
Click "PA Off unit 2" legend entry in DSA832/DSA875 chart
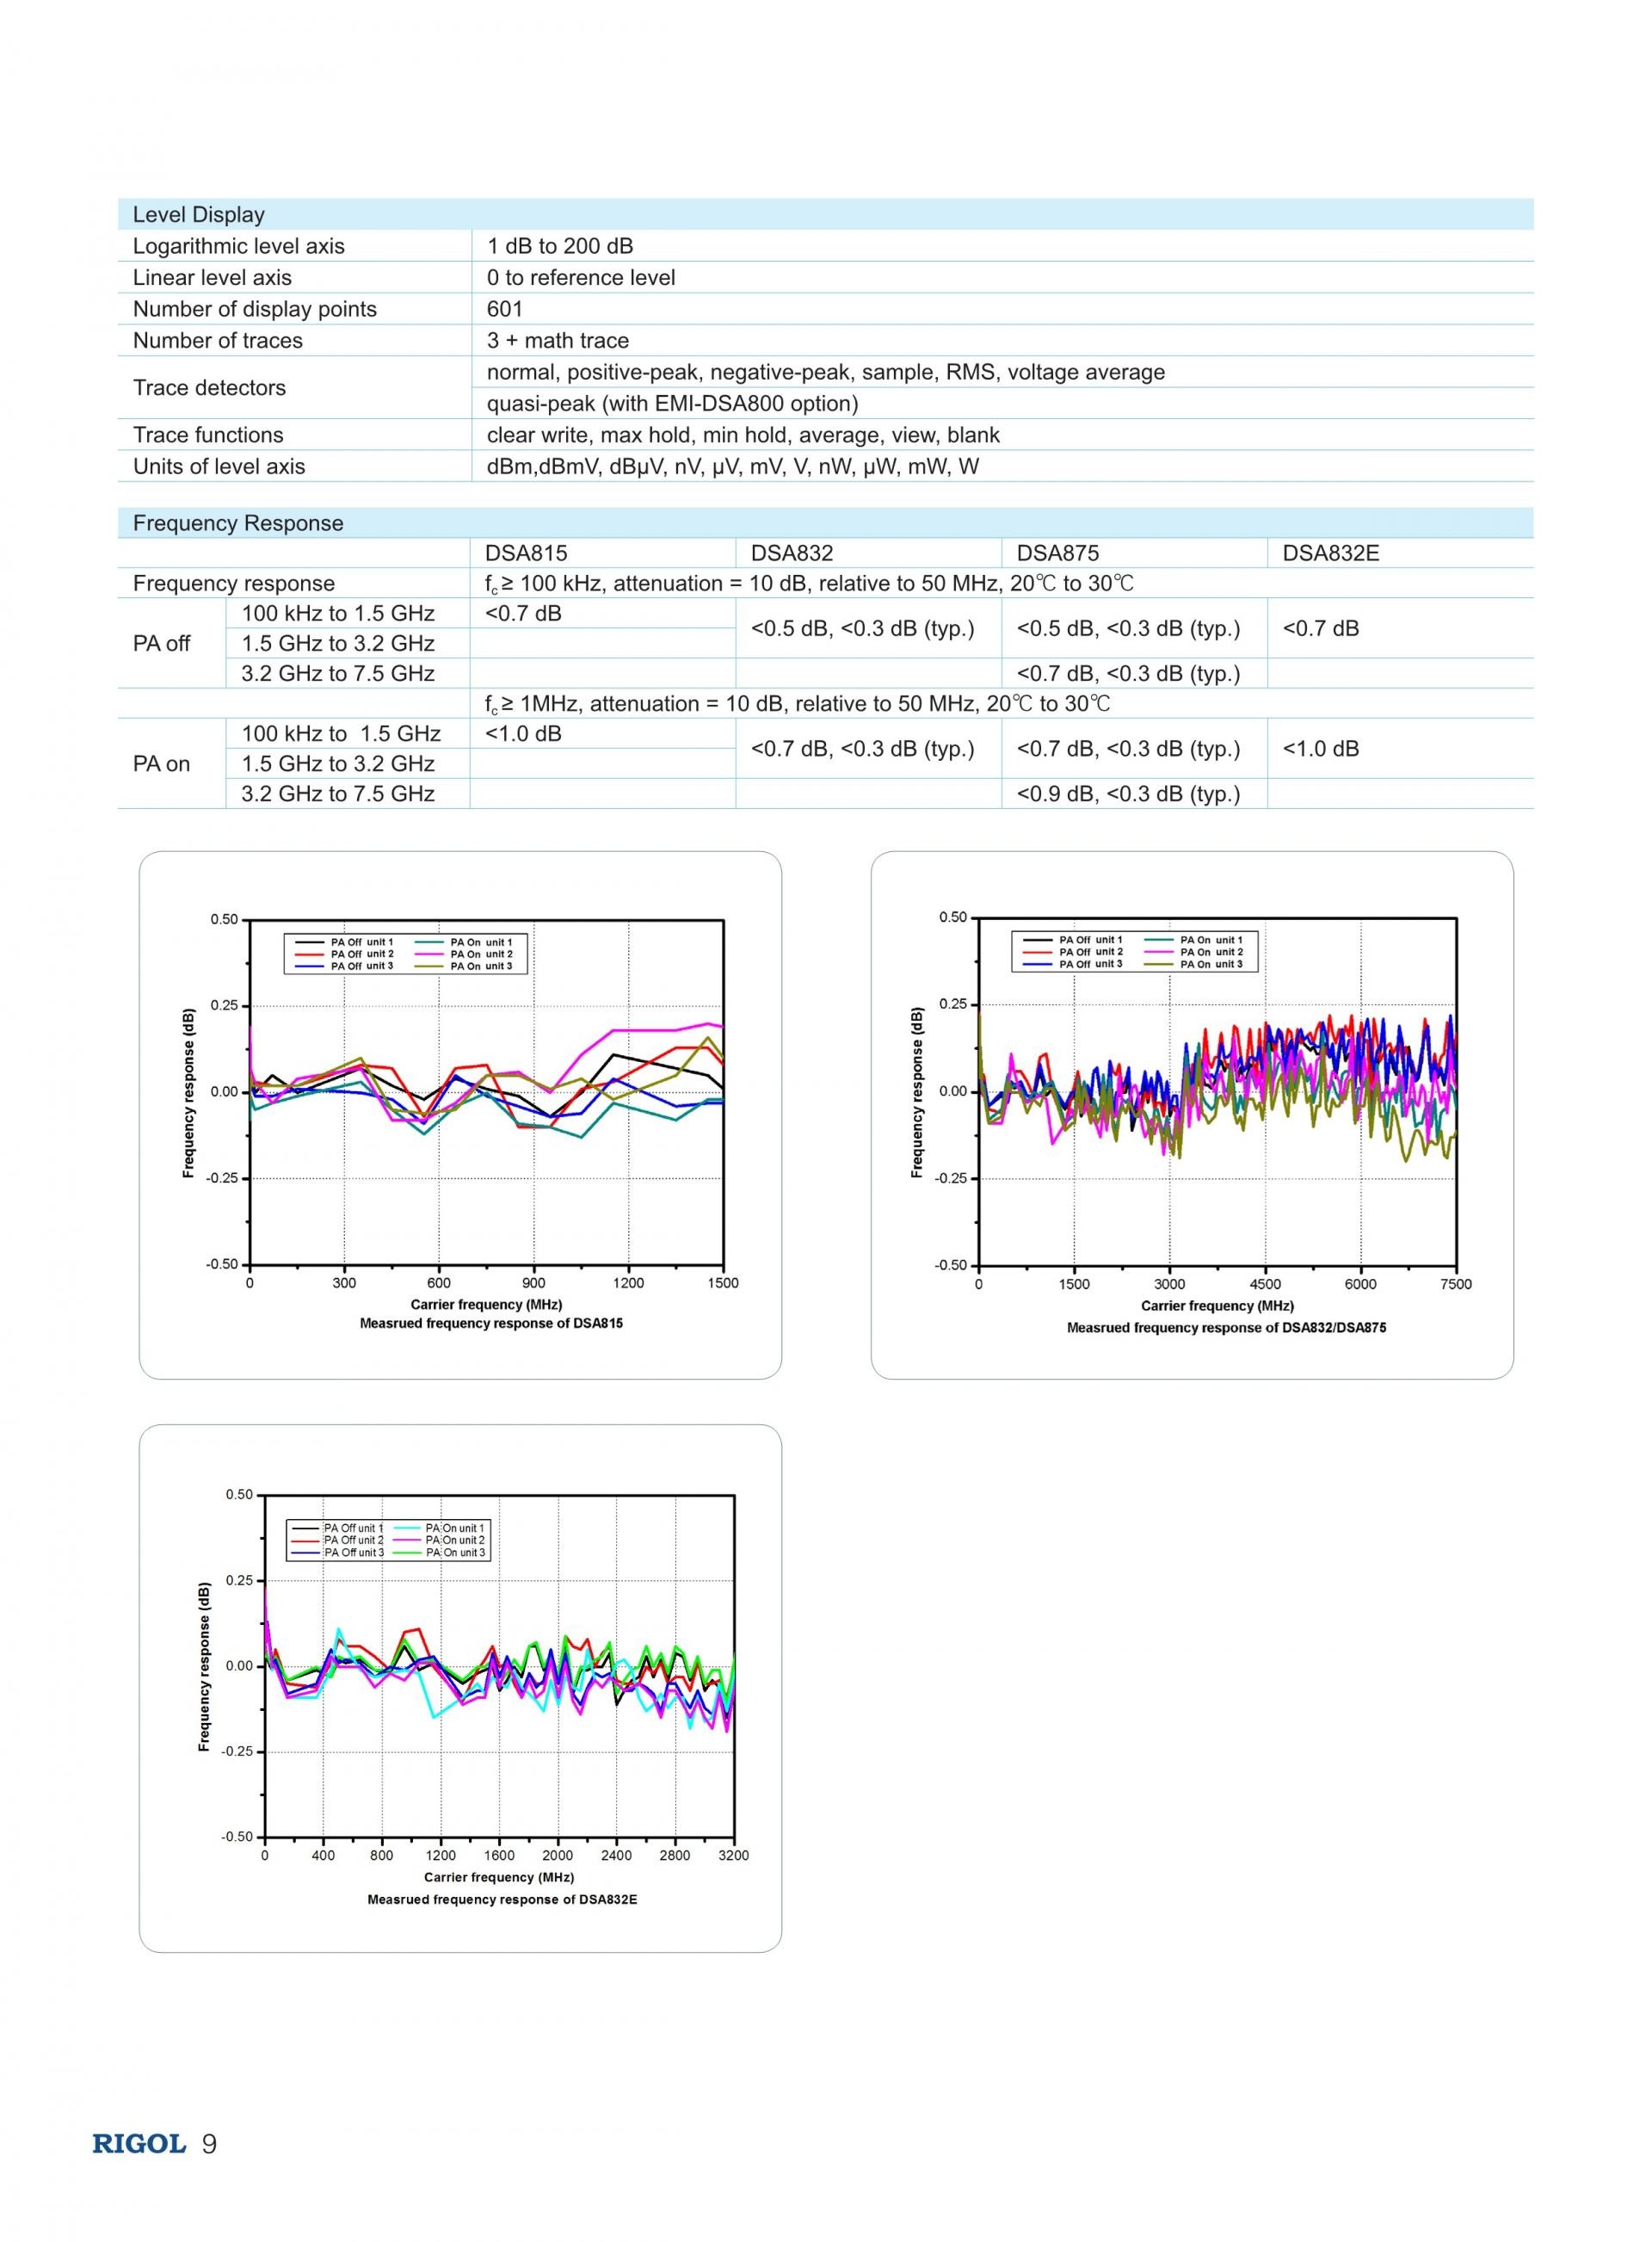[1073, 952]
